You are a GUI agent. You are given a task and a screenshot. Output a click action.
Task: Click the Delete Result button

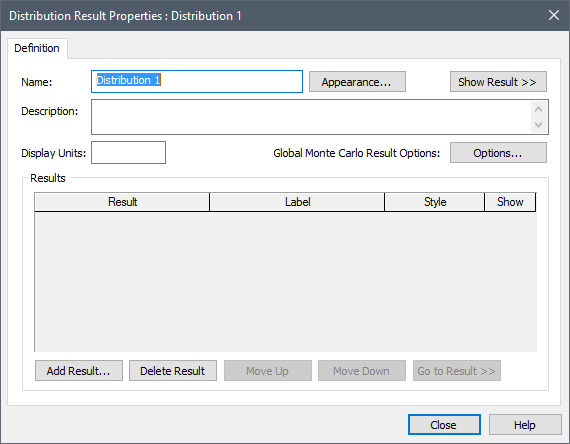tap(173, 371)
